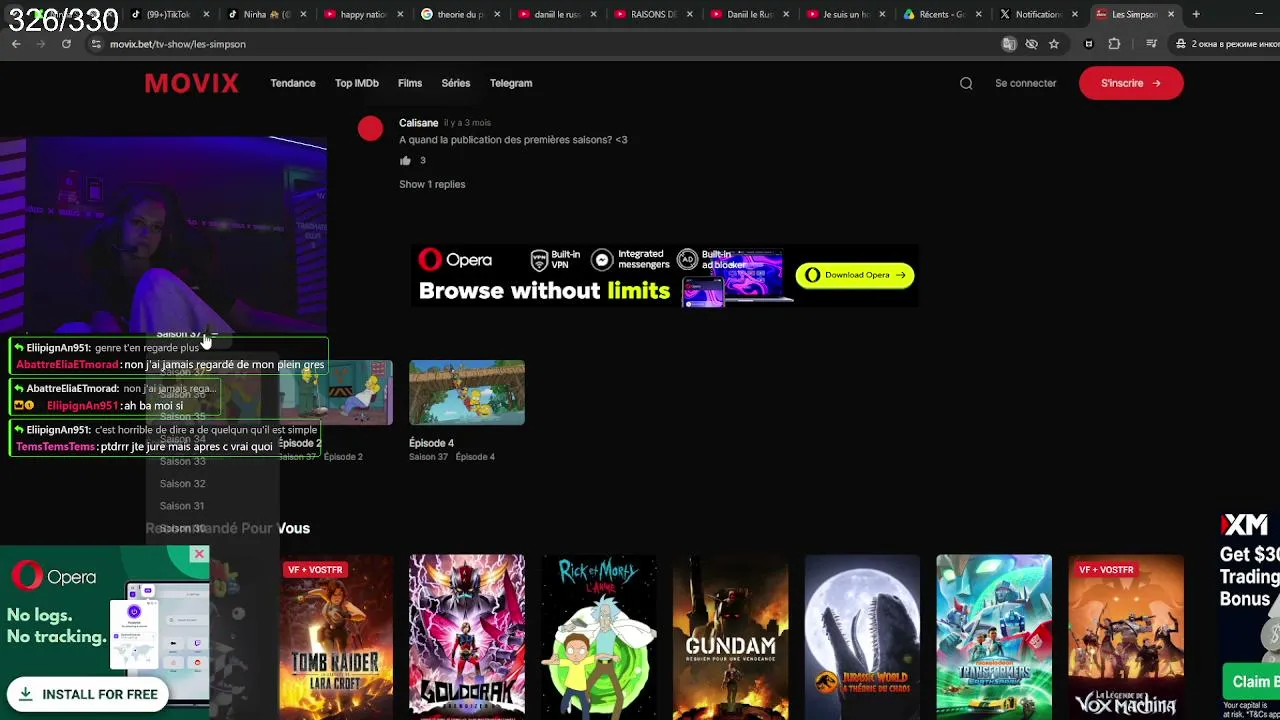Open the Transformers poster
The width and height of the screenshot is (1280, 720).
click(994, 636)
